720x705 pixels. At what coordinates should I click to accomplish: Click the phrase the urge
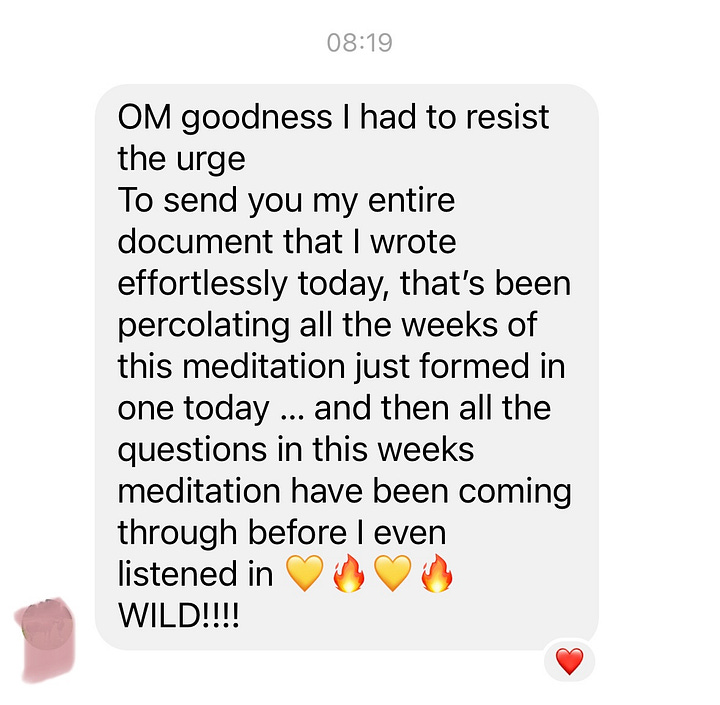tap(182, 159)
